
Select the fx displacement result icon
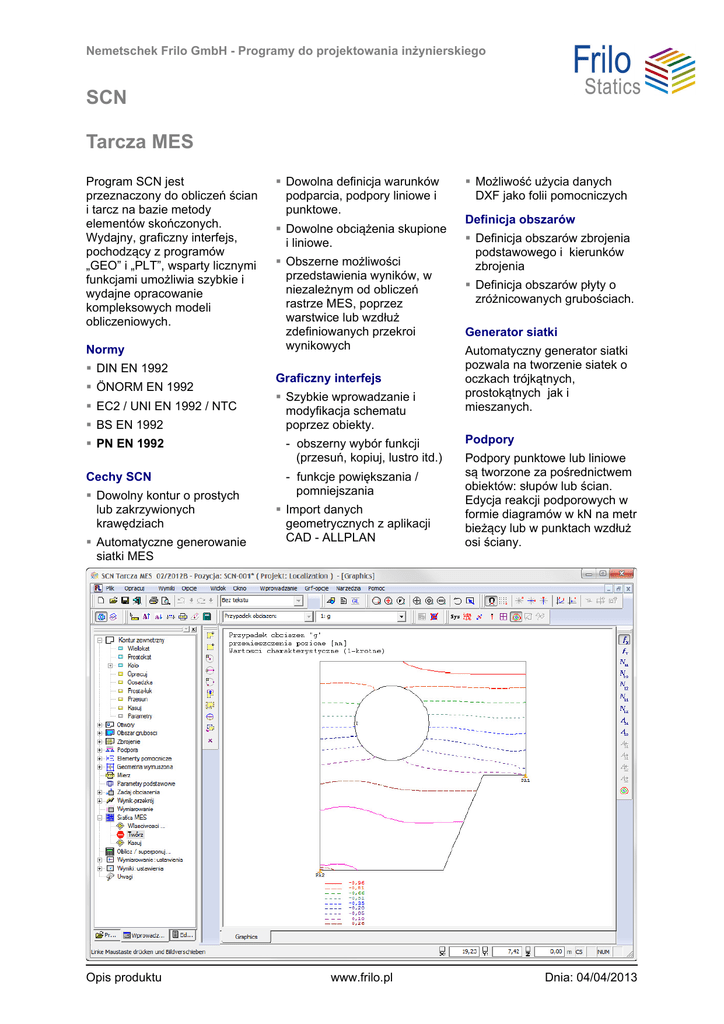click(x=624, y=639)
